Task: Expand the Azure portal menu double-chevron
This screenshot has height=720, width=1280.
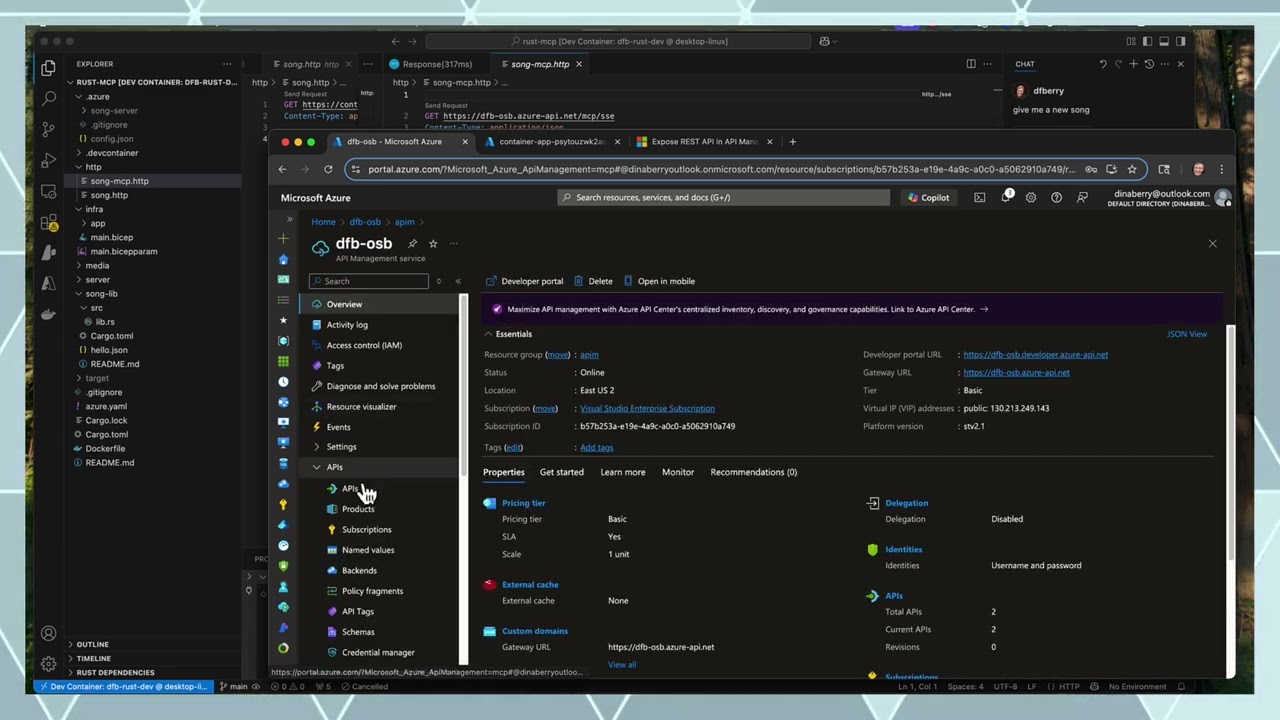Action: (x=290, y=219)
